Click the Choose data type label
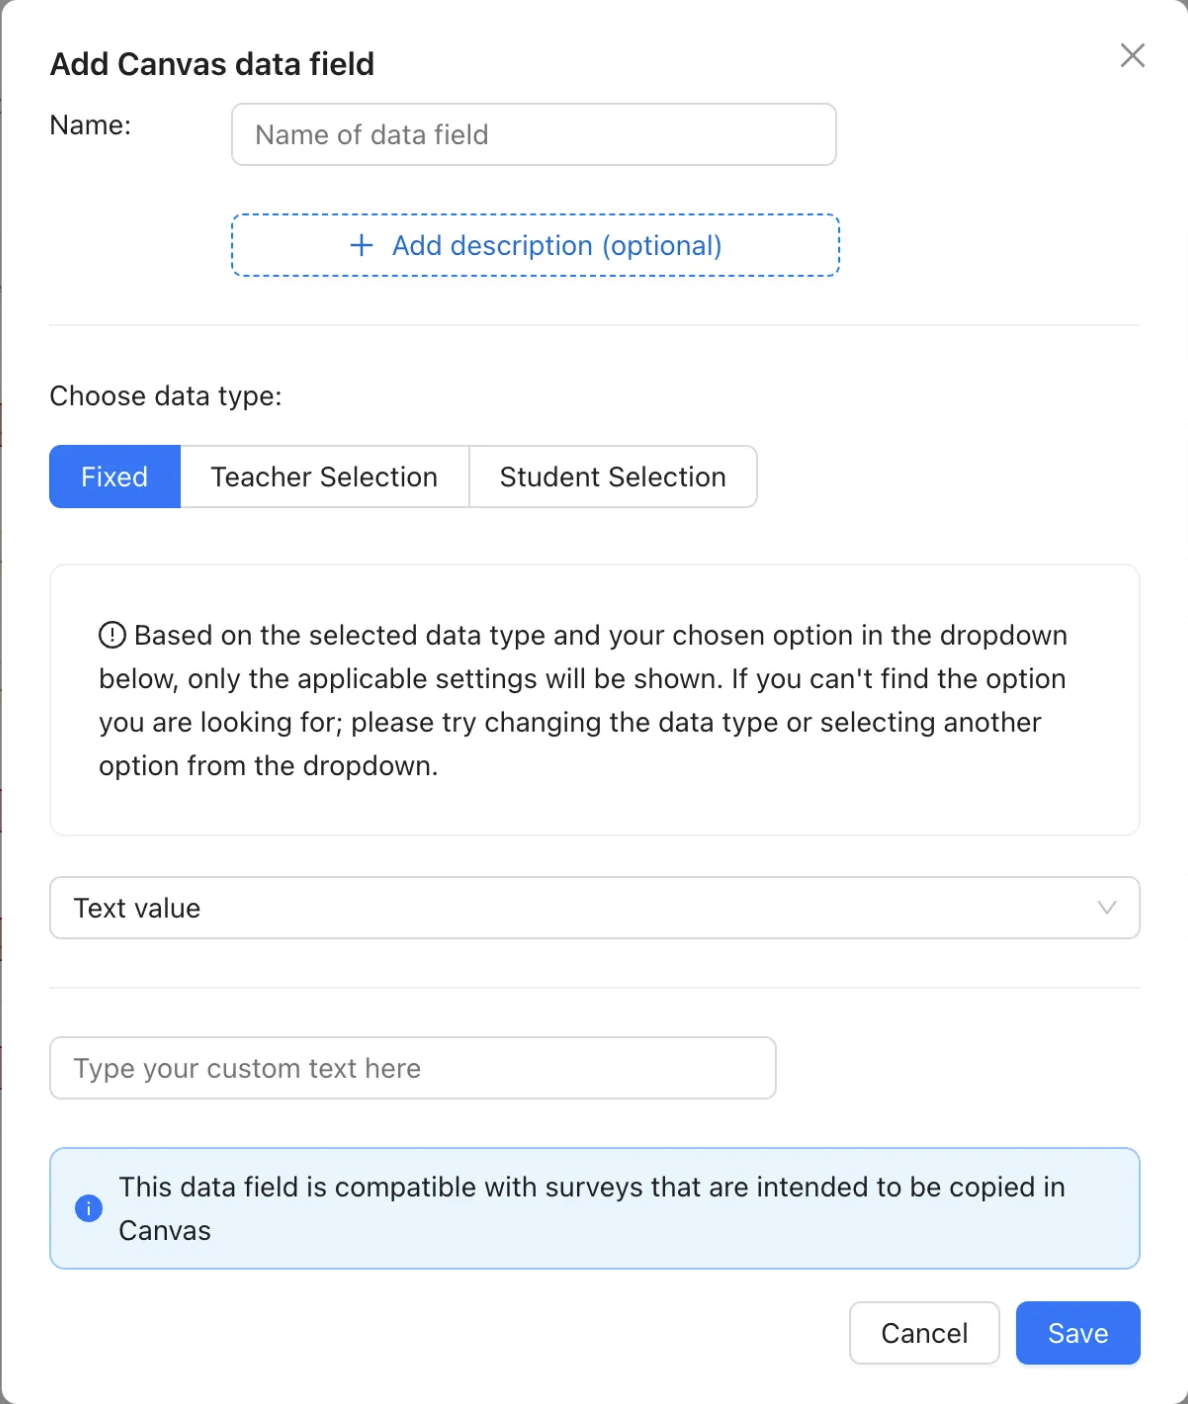Screen dimensions: 1188x1404 166,396
